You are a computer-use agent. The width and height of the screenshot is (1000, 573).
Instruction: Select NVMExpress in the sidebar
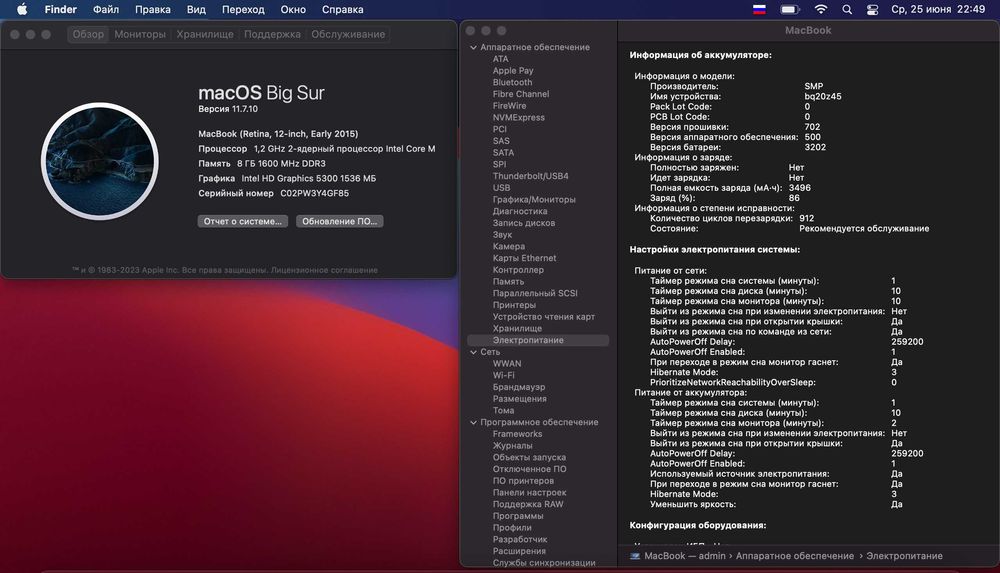coord(518,117)
